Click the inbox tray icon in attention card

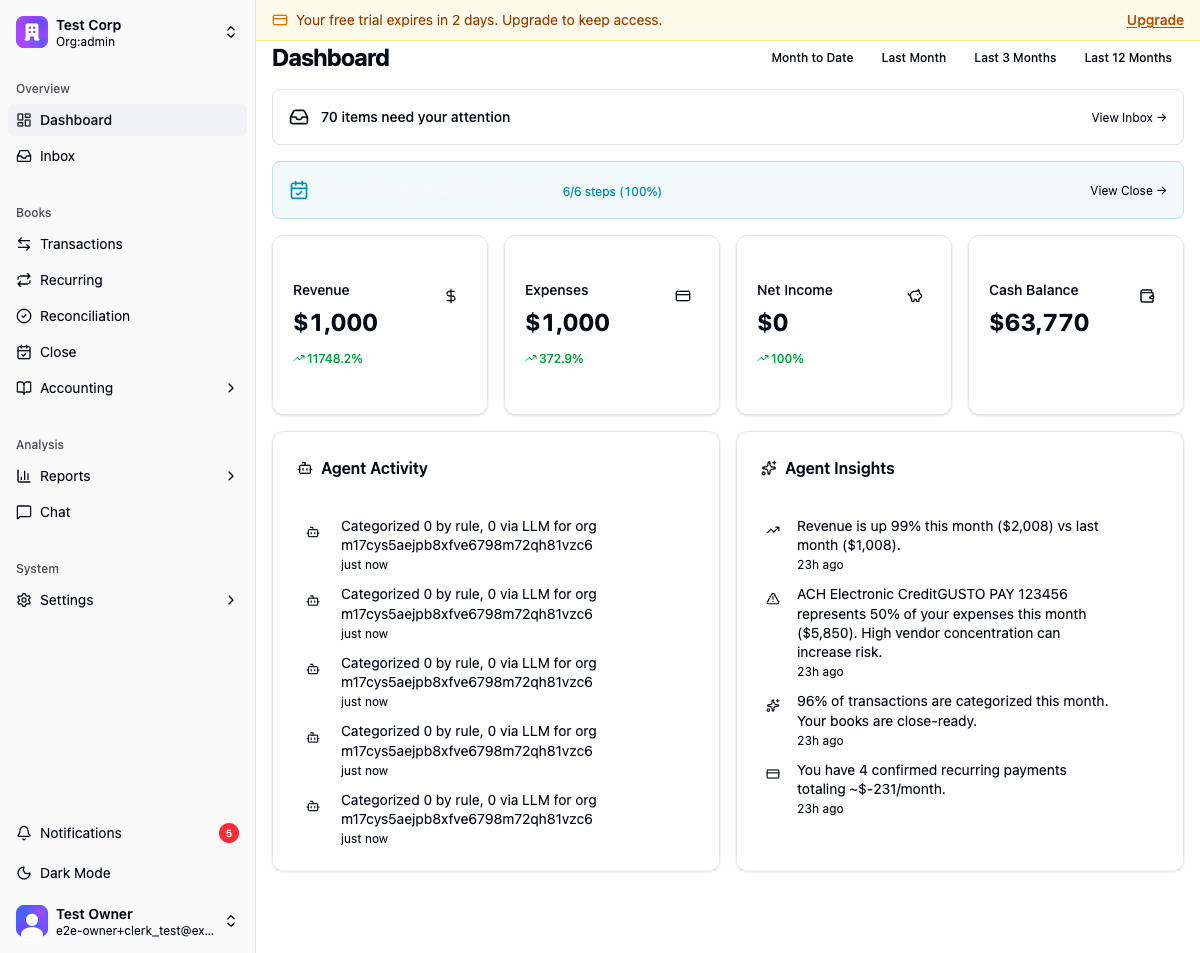pyautogui.click(x=299, y=117)
